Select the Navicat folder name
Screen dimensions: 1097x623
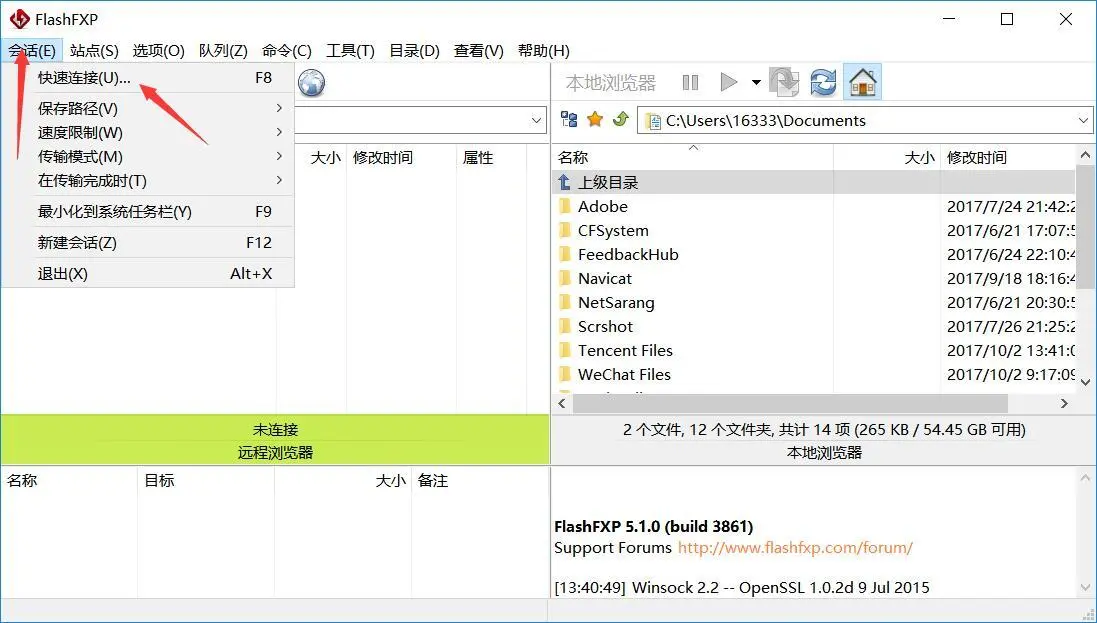click(x=604, y=279)
